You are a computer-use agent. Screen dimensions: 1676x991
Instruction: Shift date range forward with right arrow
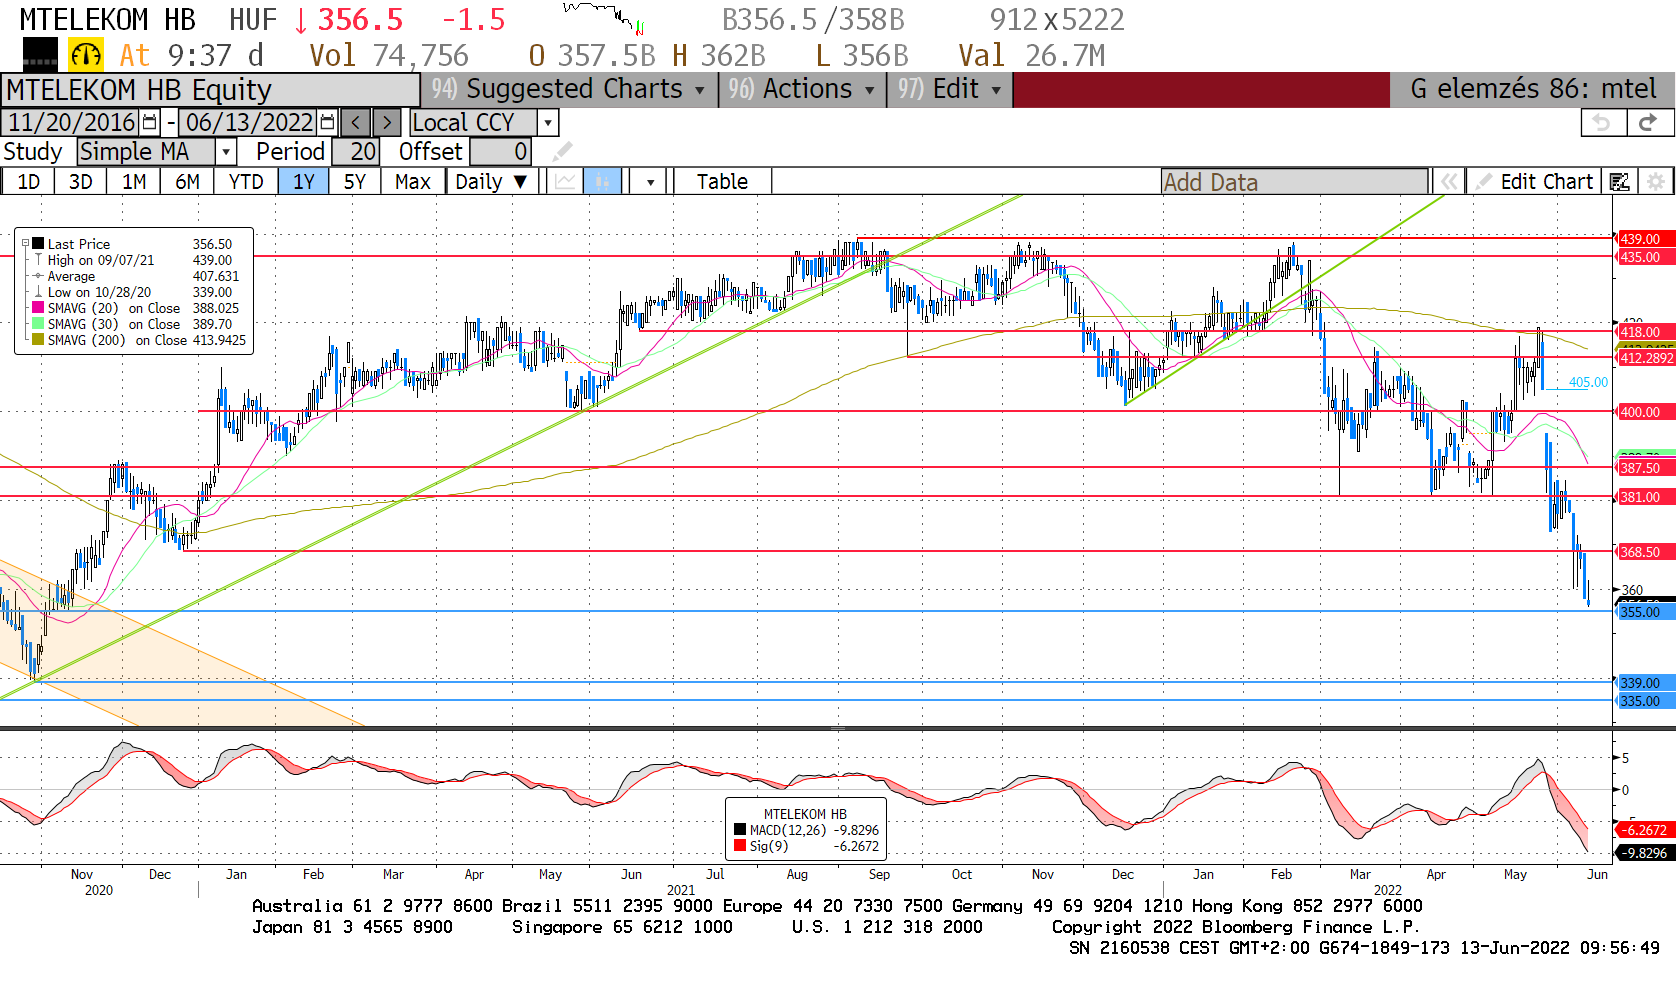coord(387,122)
